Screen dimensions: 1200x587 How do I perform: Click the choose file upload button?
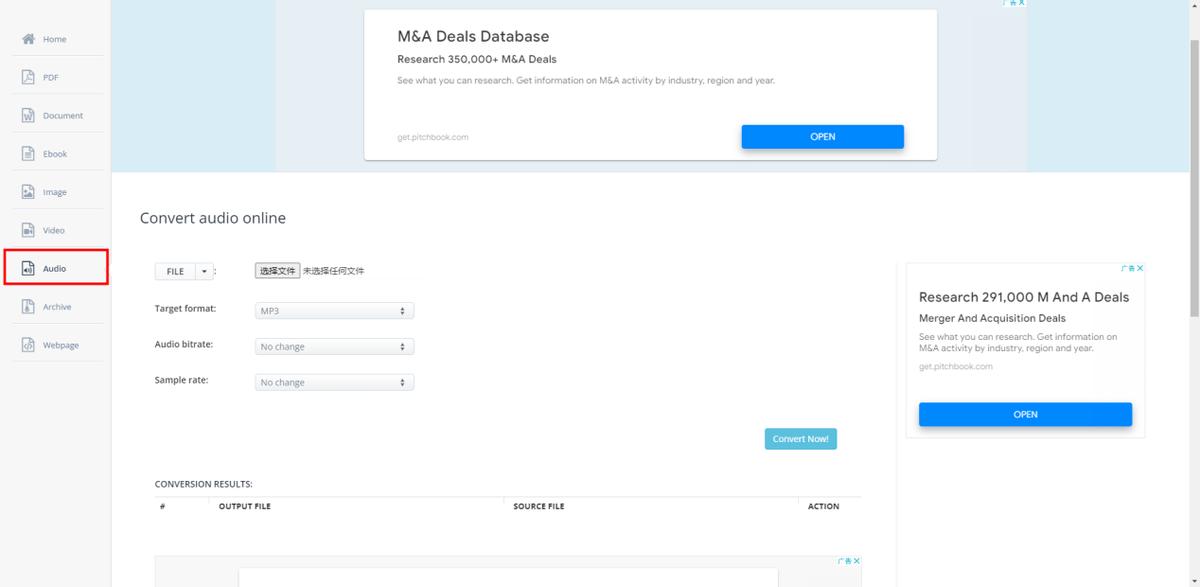pos(277,271)
